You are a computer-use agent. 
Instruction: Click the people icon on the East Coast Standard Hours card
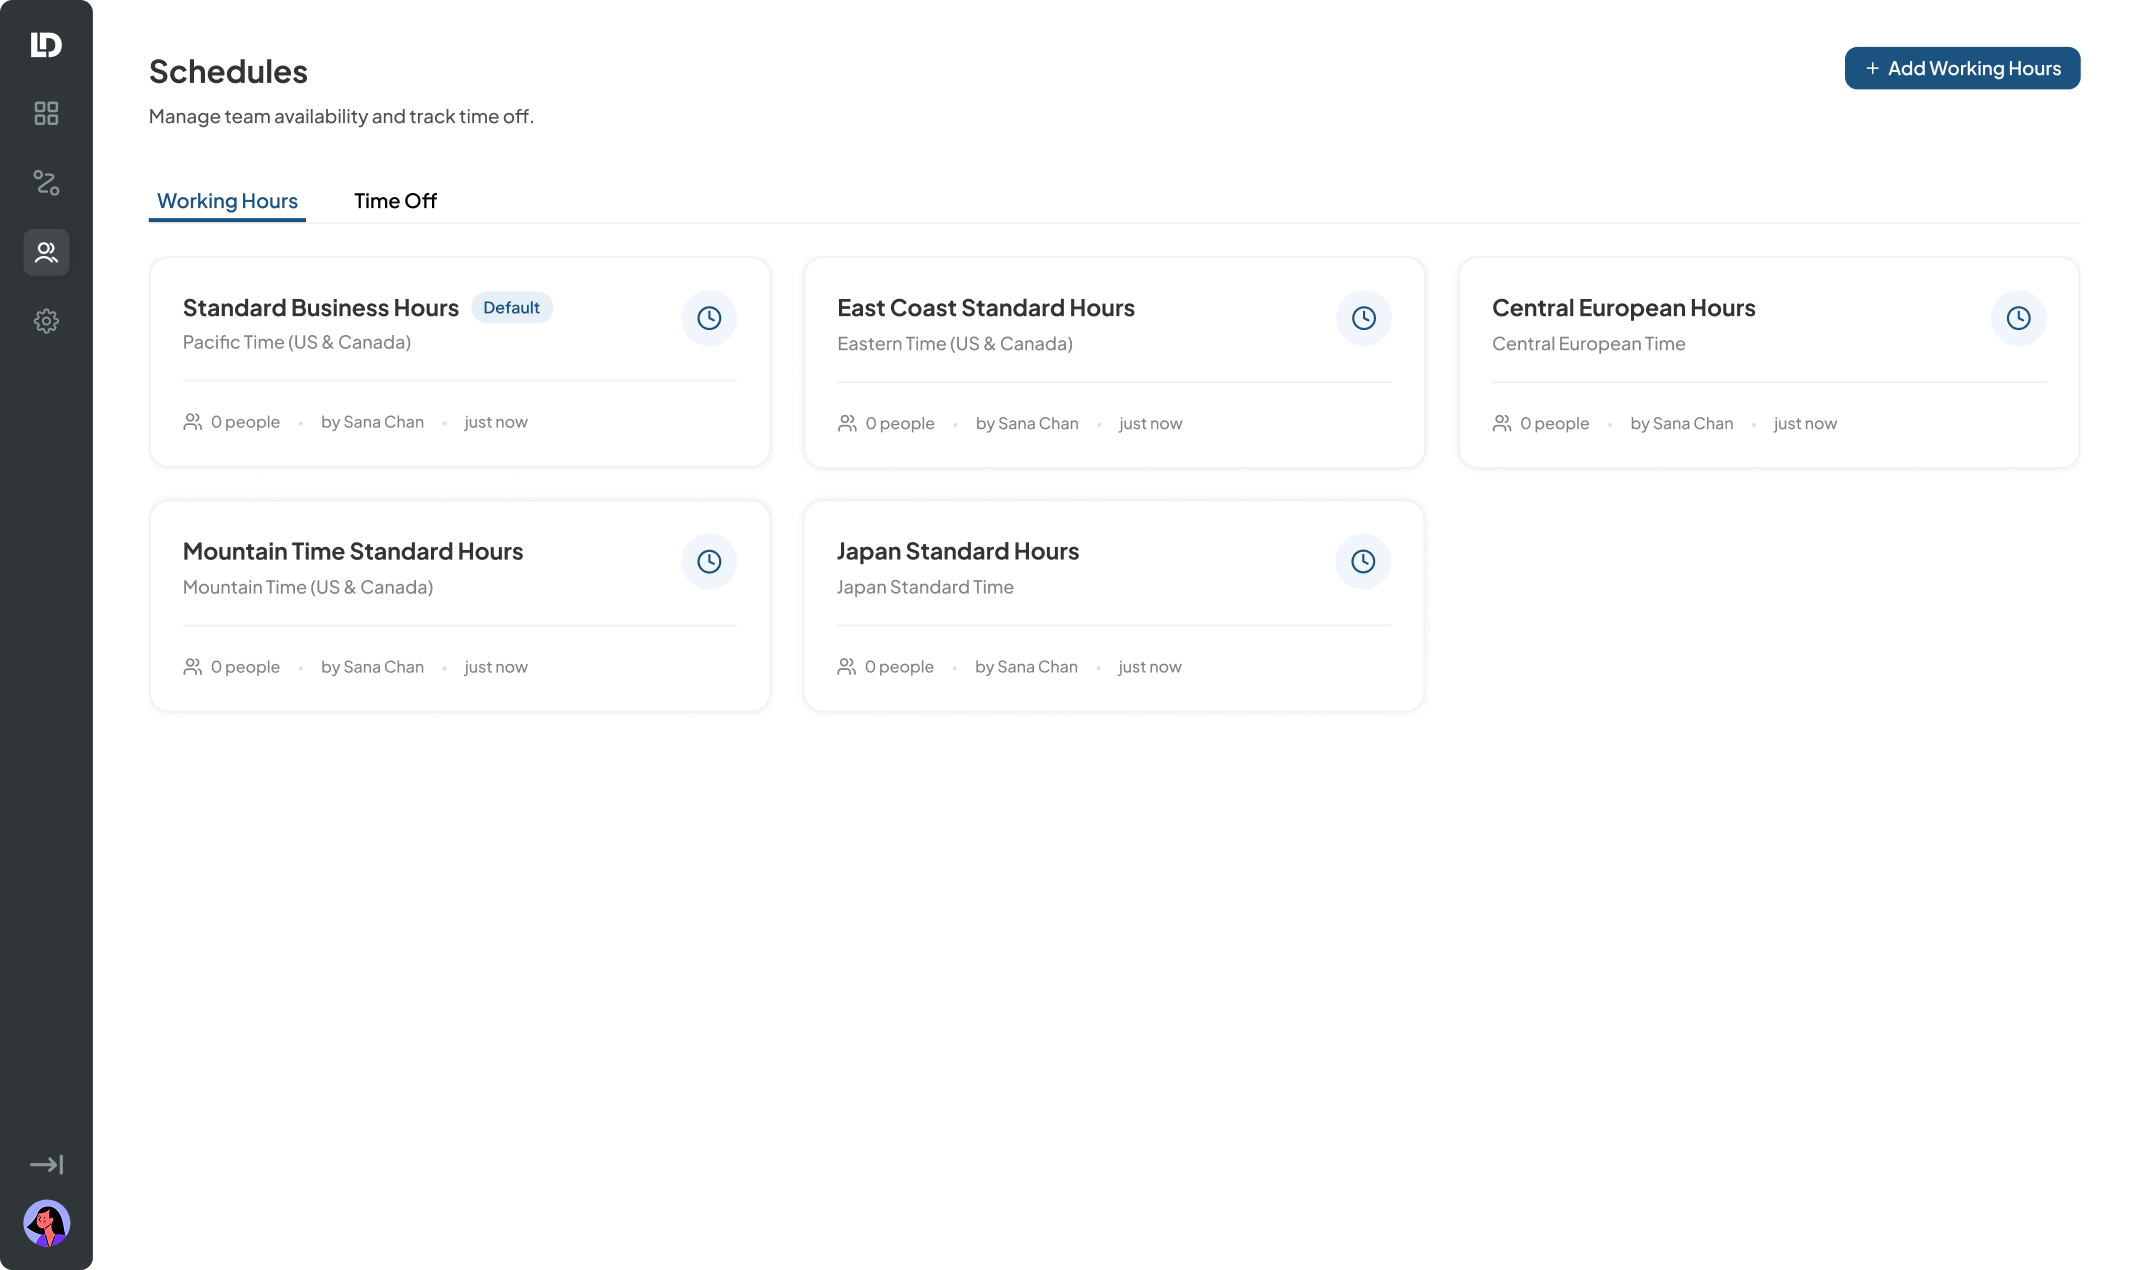pos(847,423)
